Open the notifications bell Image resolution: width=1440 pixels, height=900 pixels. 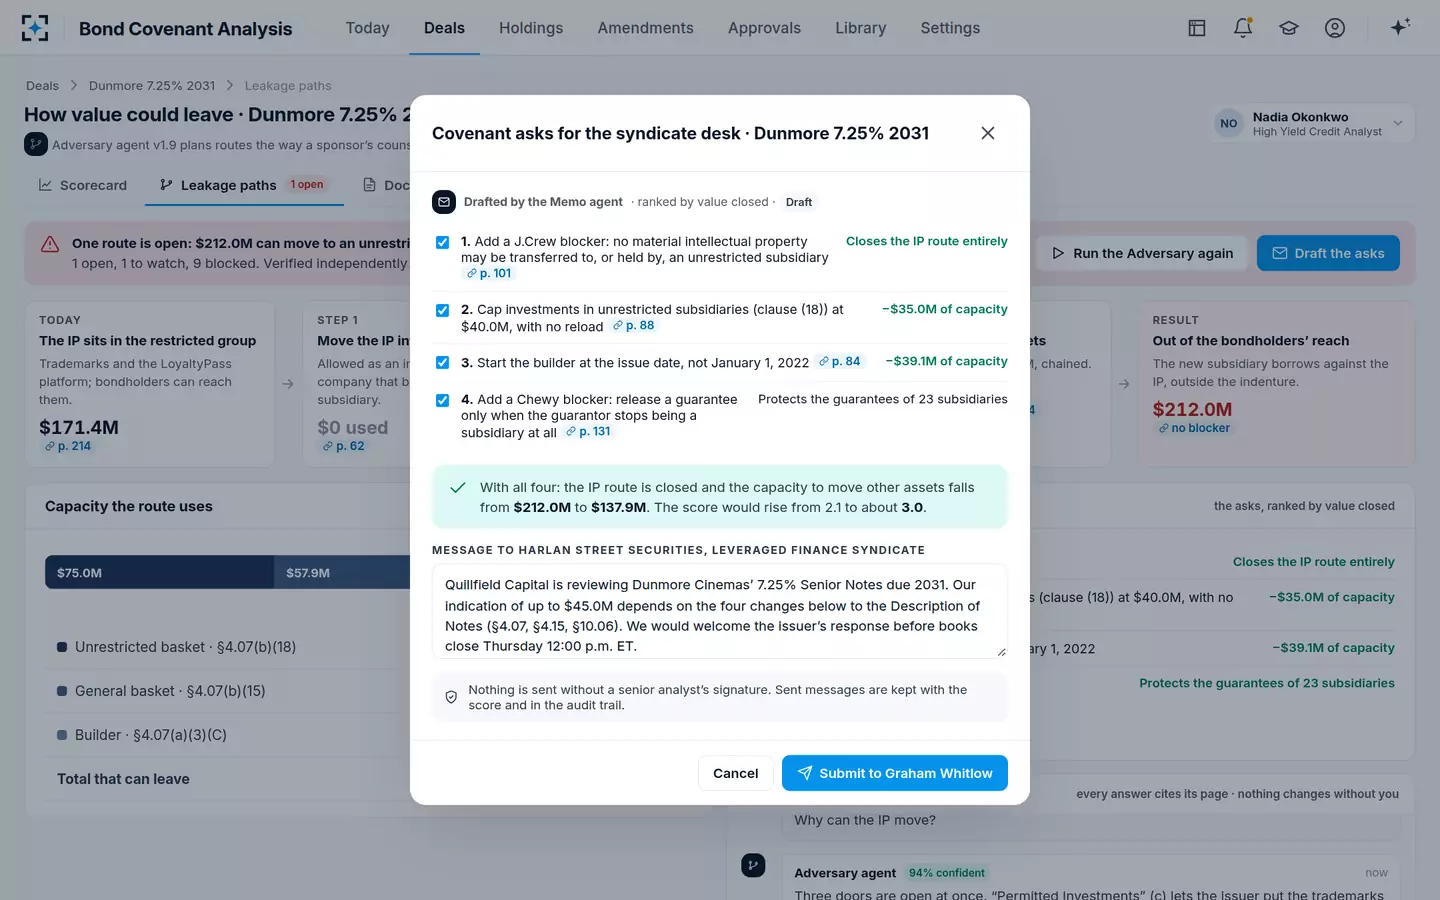coord(1243,28)
